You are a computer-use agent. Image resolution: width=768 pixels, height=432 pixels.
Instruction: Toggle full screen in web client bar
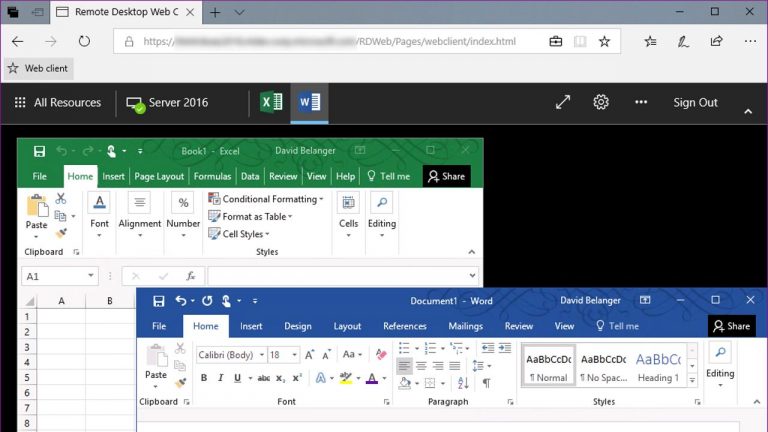(563, 102)
